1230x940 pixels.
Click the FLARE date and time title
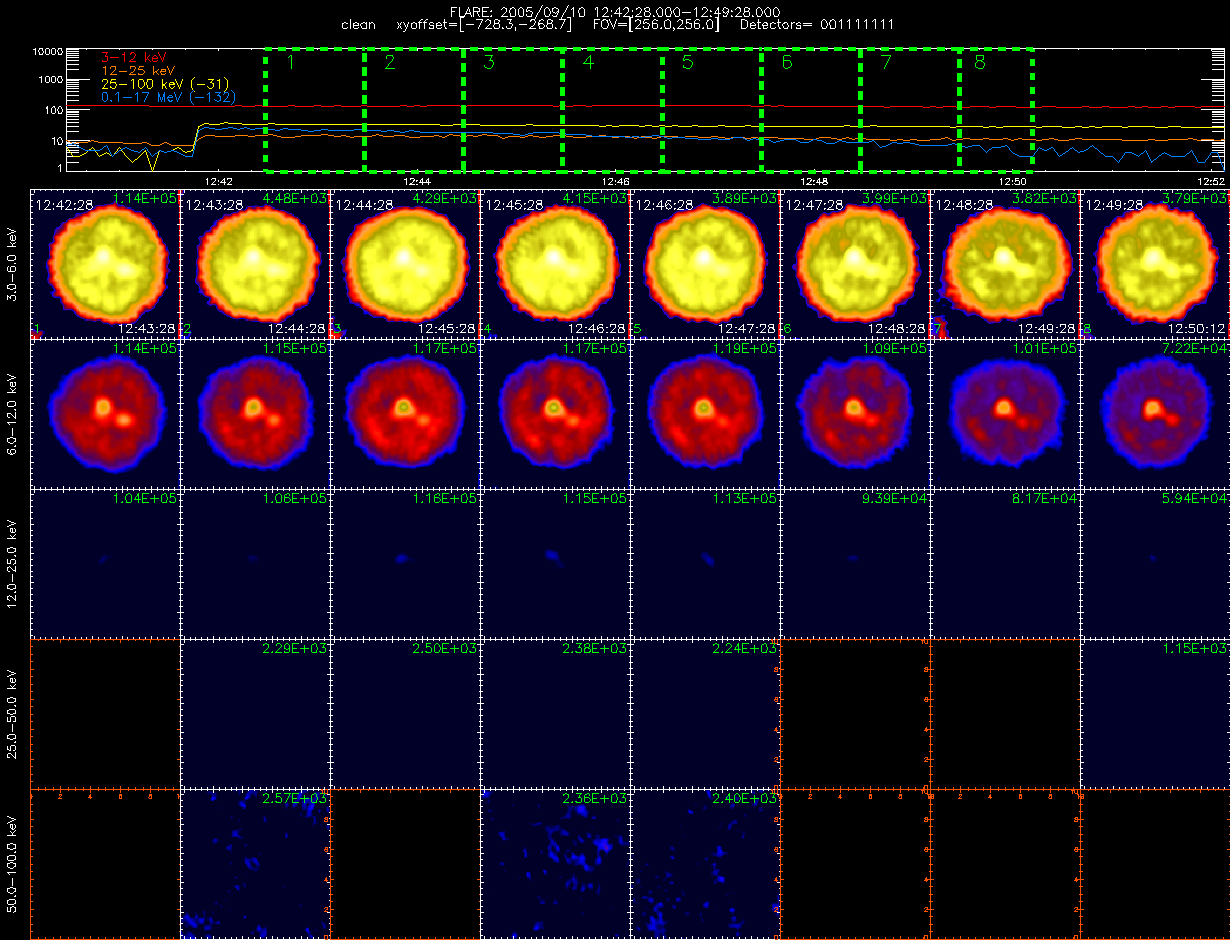point(615,11)
